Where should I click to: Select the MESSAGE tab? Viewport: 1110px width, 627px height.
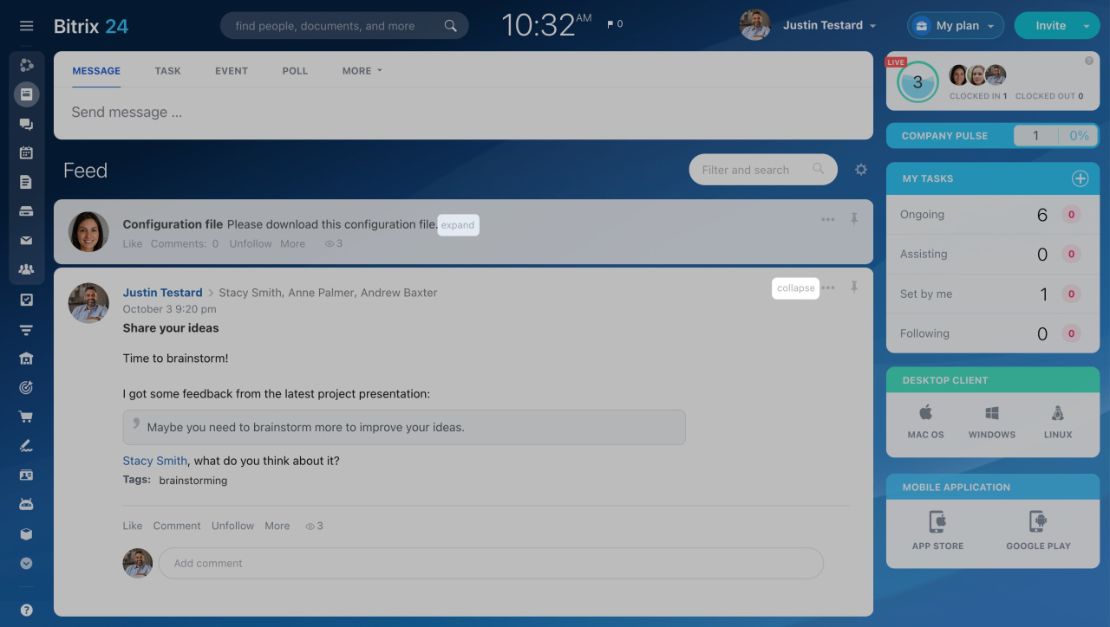click(96, 71)
